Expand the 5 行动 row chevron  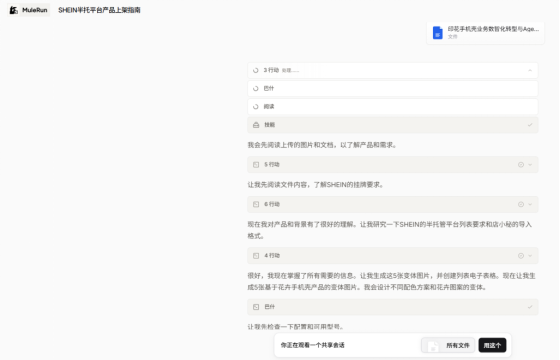(530, 165)
